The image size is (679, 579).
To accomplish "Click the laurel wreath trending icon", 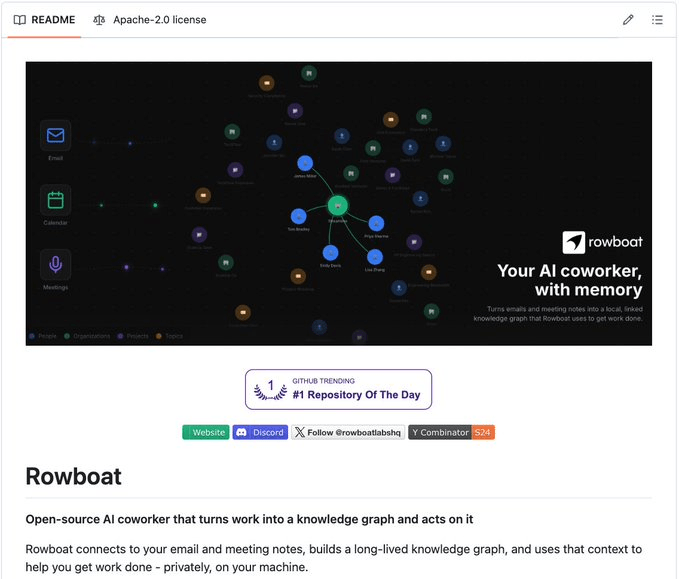I will coord(270,389).
